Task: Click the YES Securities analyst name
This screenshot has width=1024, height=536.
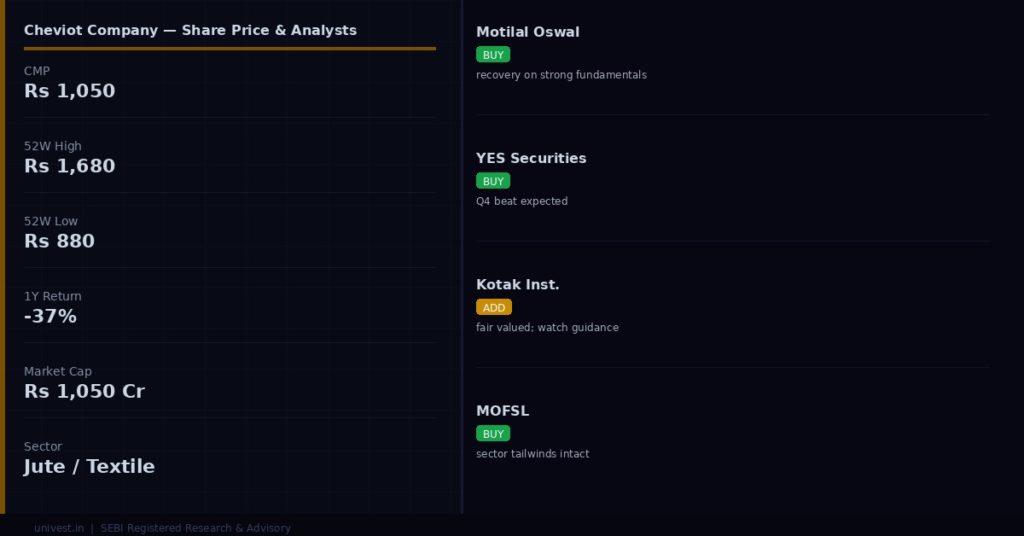Action: click(x=531, y=158)
